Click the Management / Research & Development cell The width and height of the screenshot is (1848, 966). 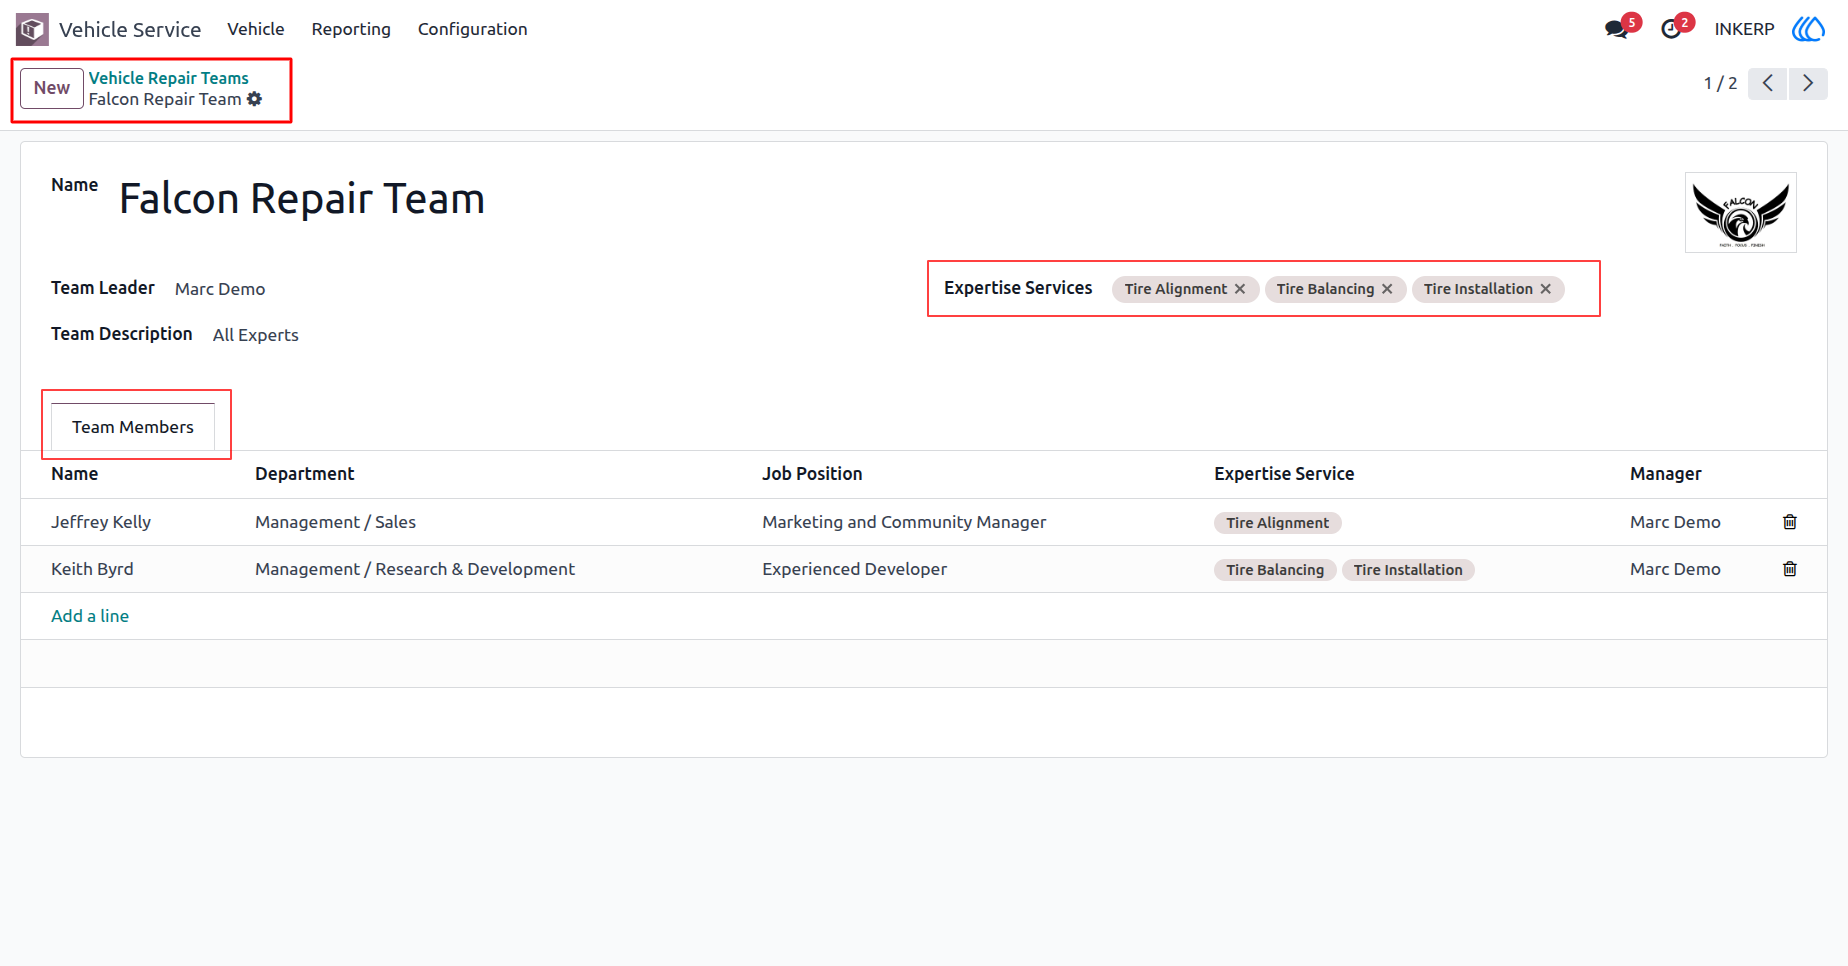coord(415,569)
